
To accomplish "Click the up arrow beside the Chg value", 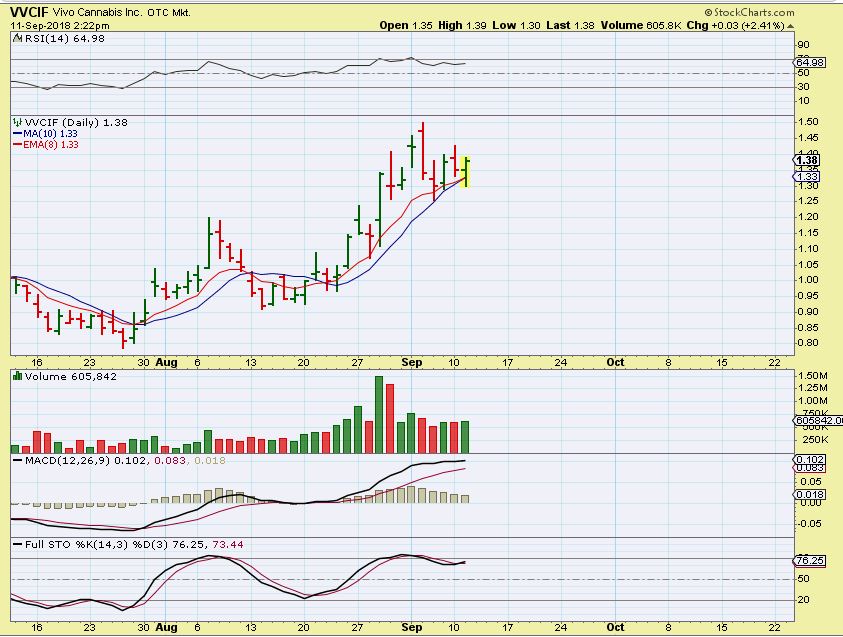I will tap(790, 26).
